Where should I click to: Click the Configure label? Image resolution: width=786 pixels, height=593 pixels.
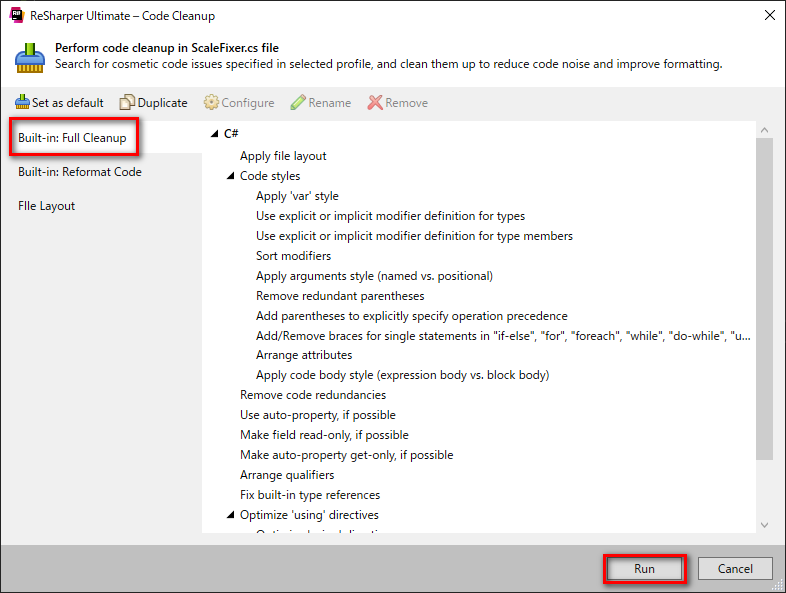click(x=248, y=103)
